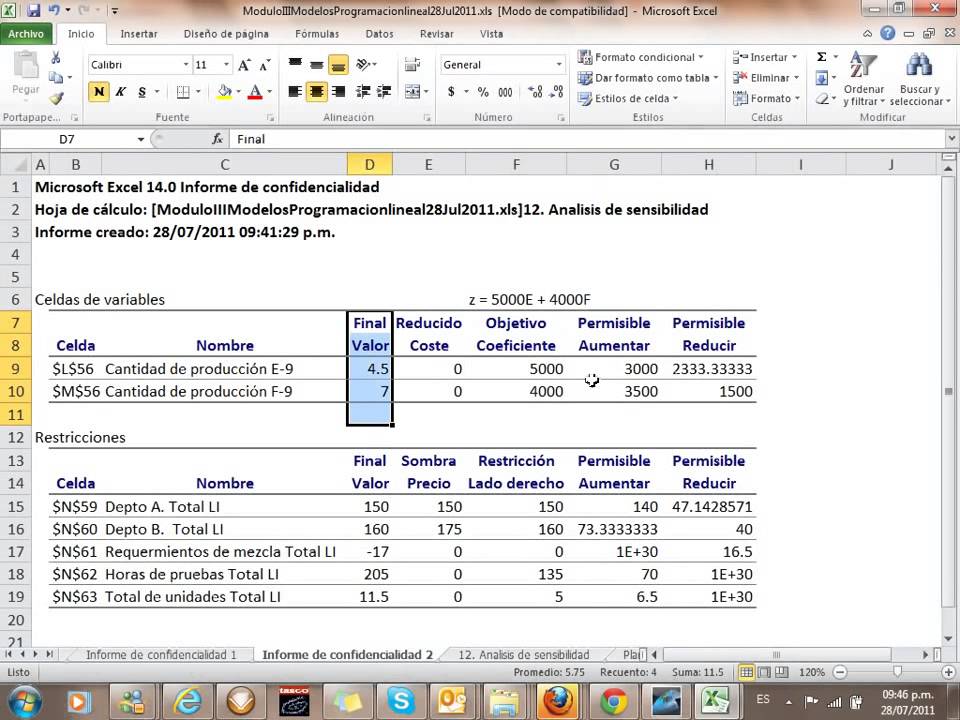Viewport: 960px width, 720px height.
Task: Increase font size with the large A icon
Action: tap(244, 65)
